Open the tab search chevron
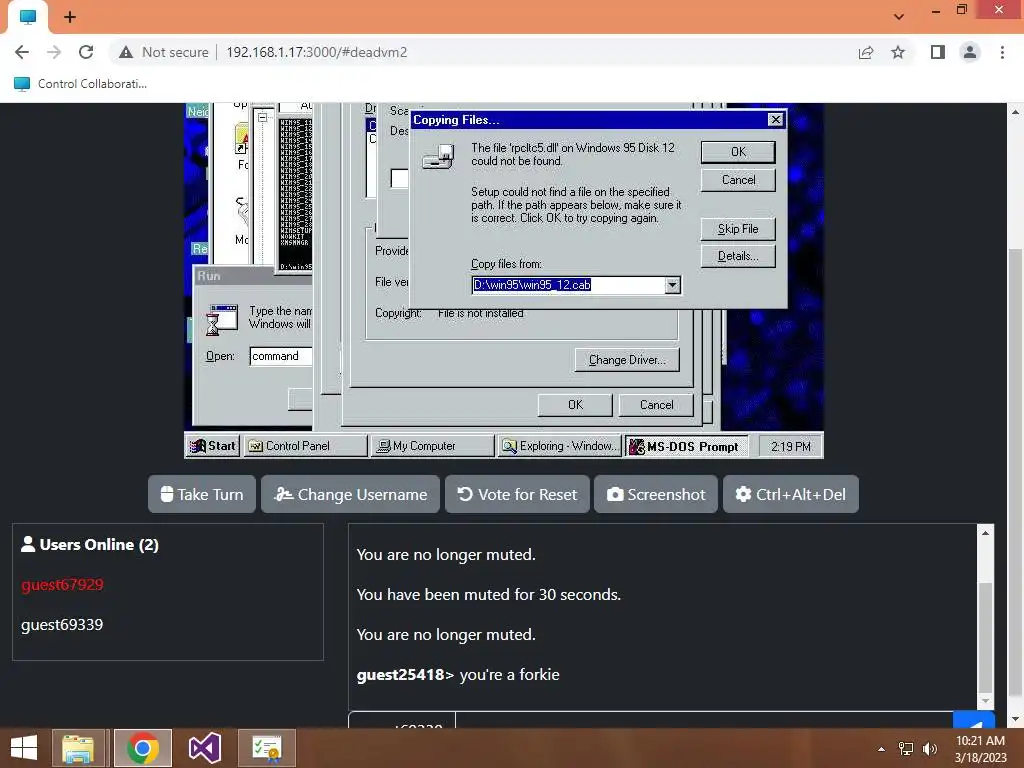The image size is (1024, 768). click(899, 17)
